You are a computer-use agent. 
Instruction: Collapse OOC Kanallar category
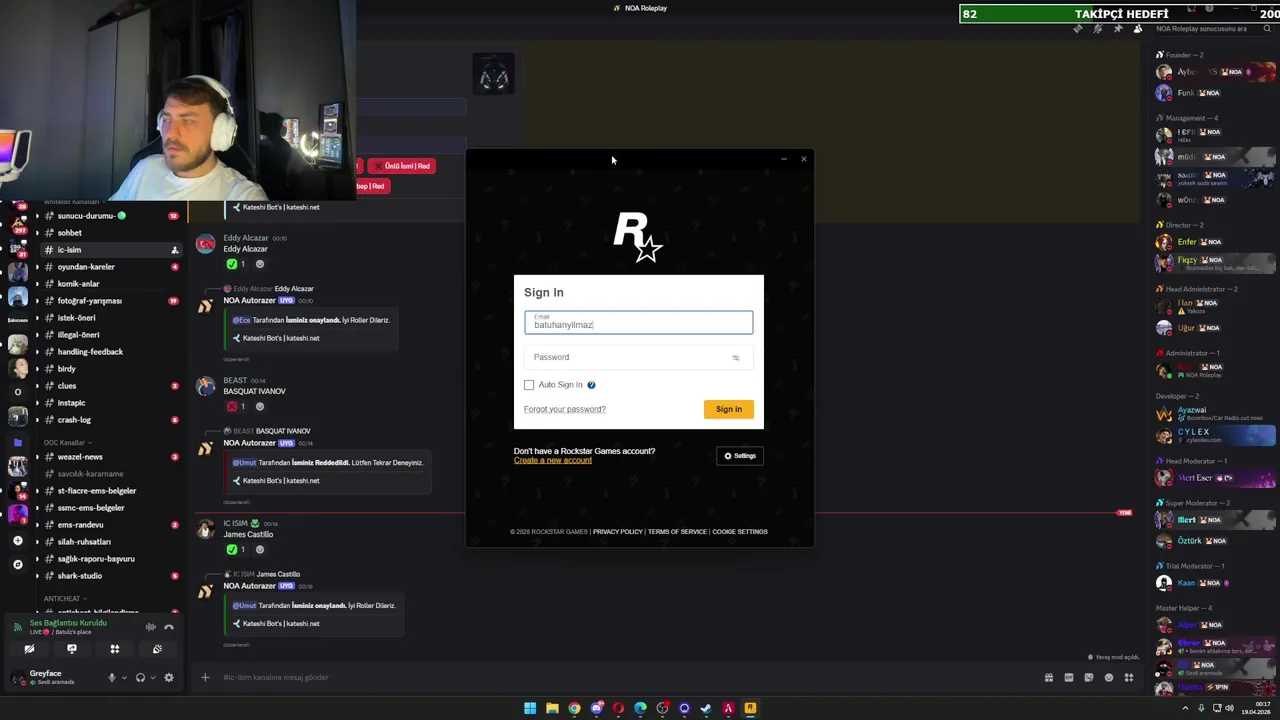tap(66, 442)
